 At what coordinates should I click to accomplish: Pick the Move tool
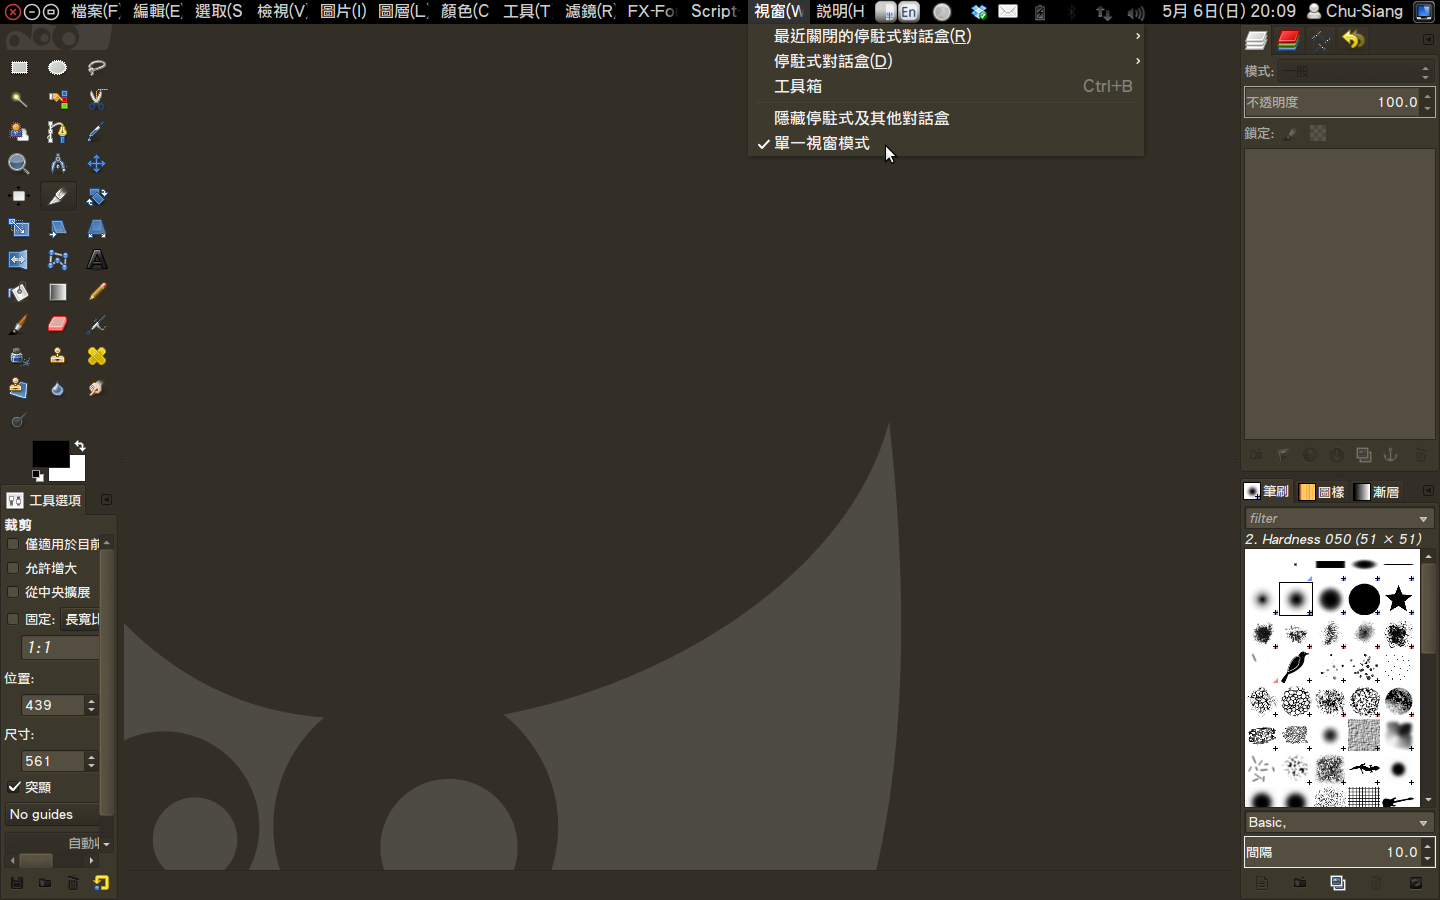tap(97, 164)
